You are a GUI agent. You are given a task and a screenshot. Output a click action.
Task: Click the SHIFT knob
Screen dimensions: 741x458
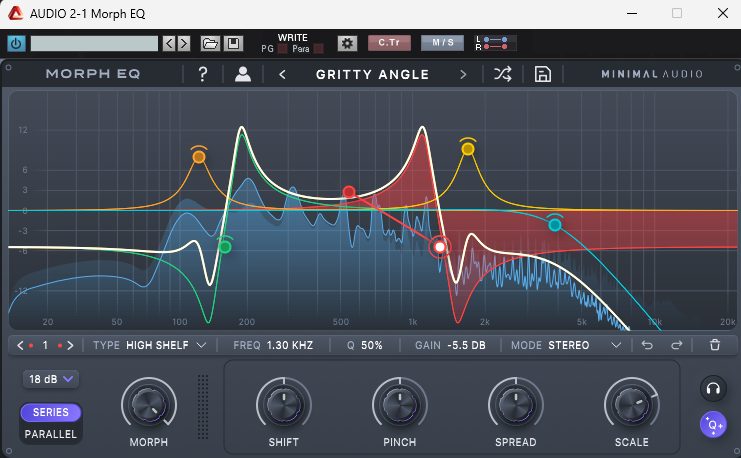tap(284, 405)
